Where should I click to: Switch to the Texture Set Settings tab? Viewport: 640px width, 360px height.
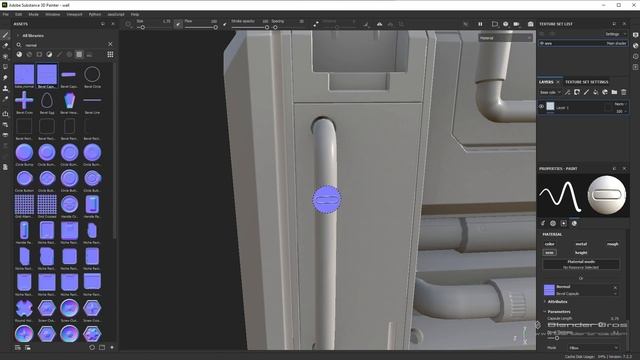pyautogui.click(x=587, y=82)
